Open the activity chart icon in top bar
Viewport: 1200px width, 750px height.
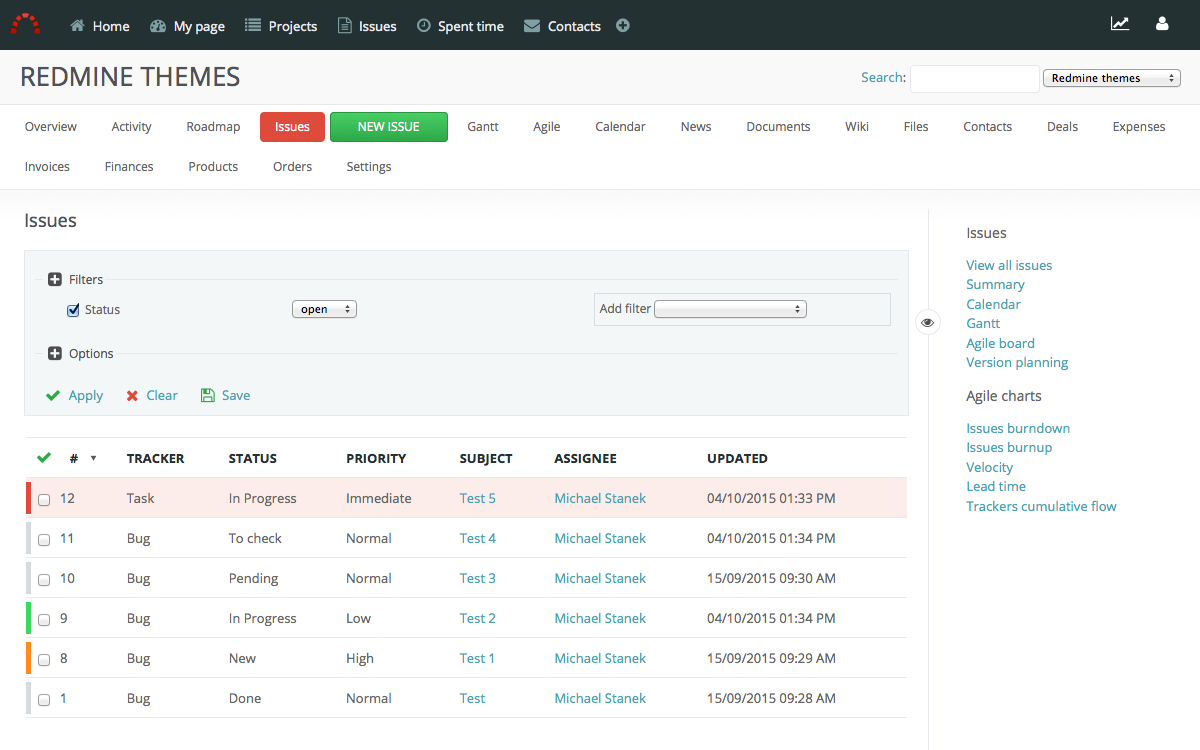1120,24
